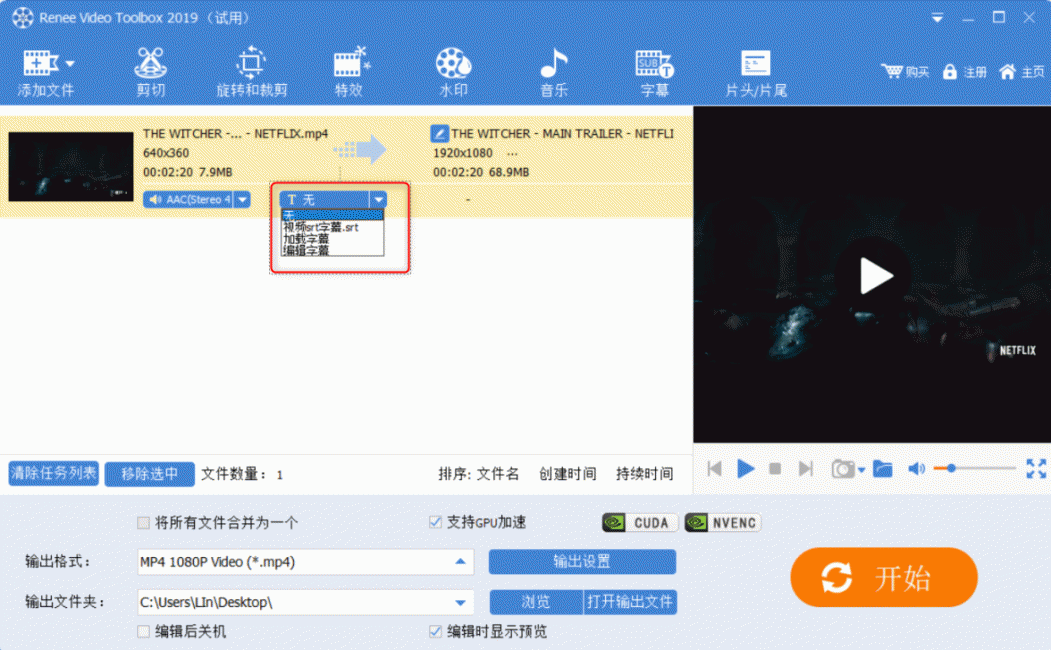
Task: Sort by 创建时间
Action: (x=568, y=474)
